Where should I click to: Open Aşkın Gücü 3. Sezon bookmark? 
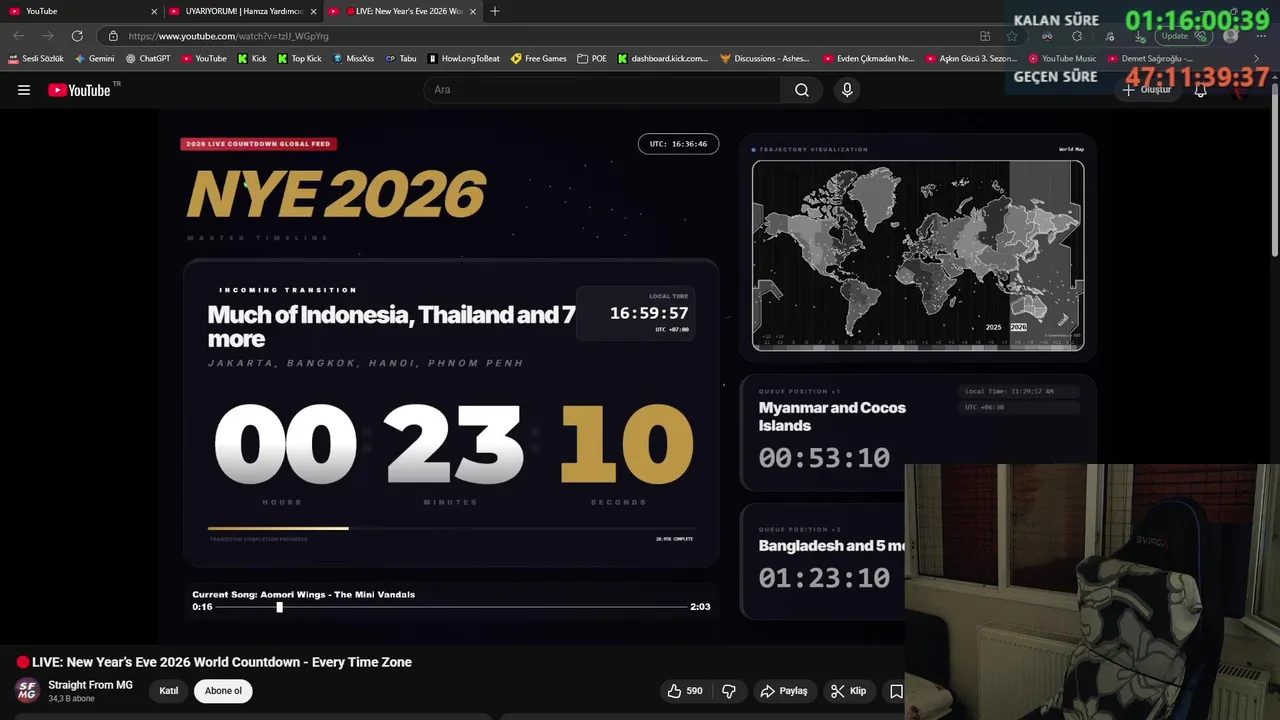(x=971, y=59)
